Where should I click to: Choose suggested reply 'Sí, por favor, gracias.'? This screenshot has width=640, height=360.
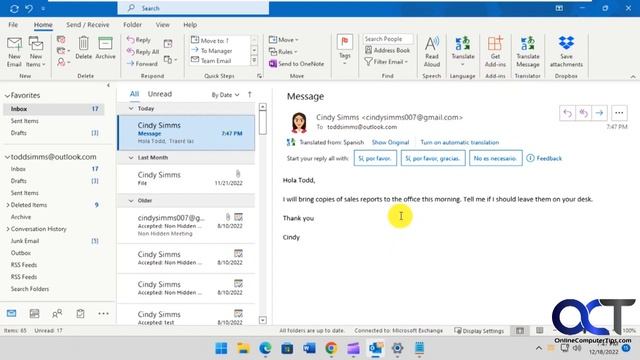(433, 158)
